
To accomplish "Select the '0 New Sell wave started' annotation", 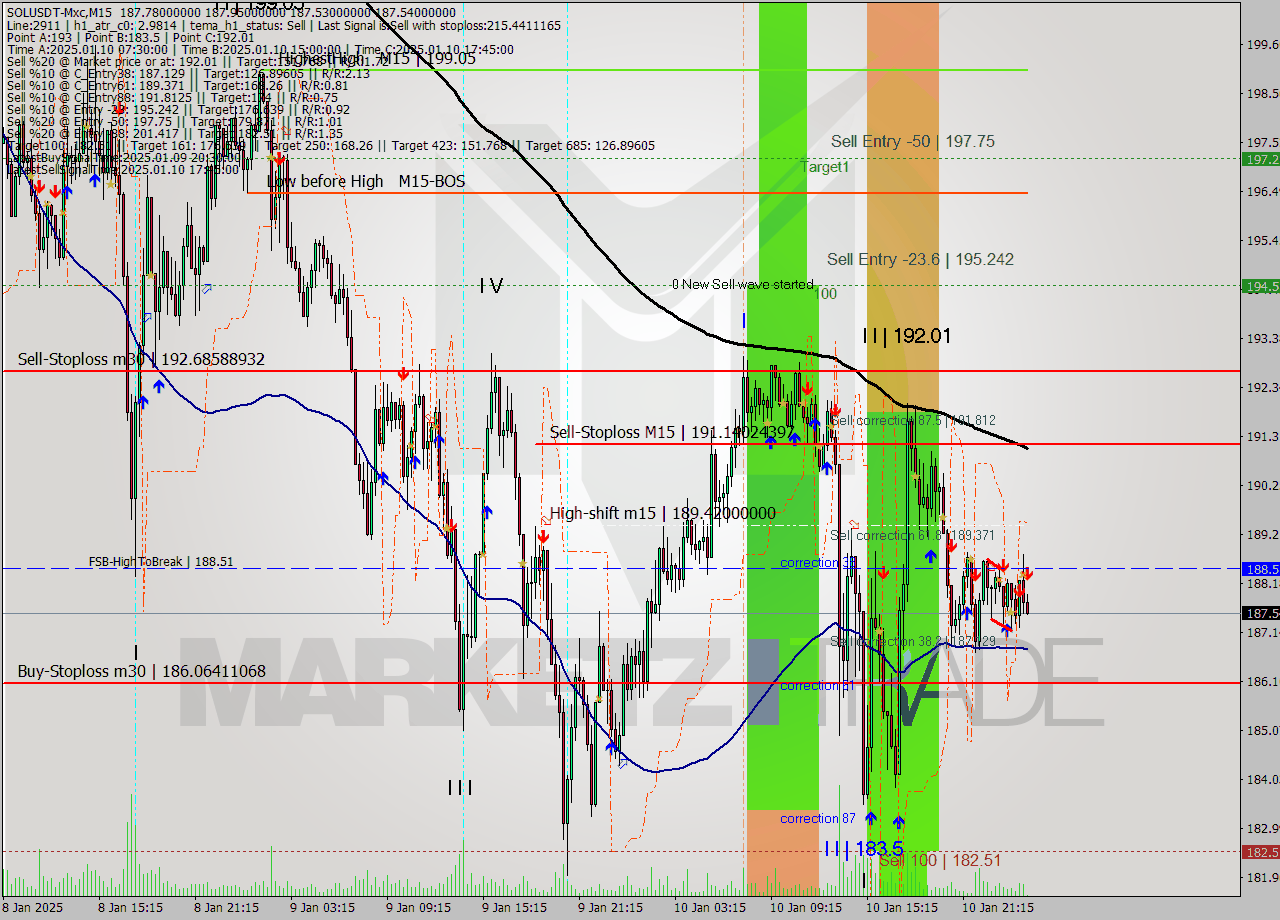I will (742, 285).
